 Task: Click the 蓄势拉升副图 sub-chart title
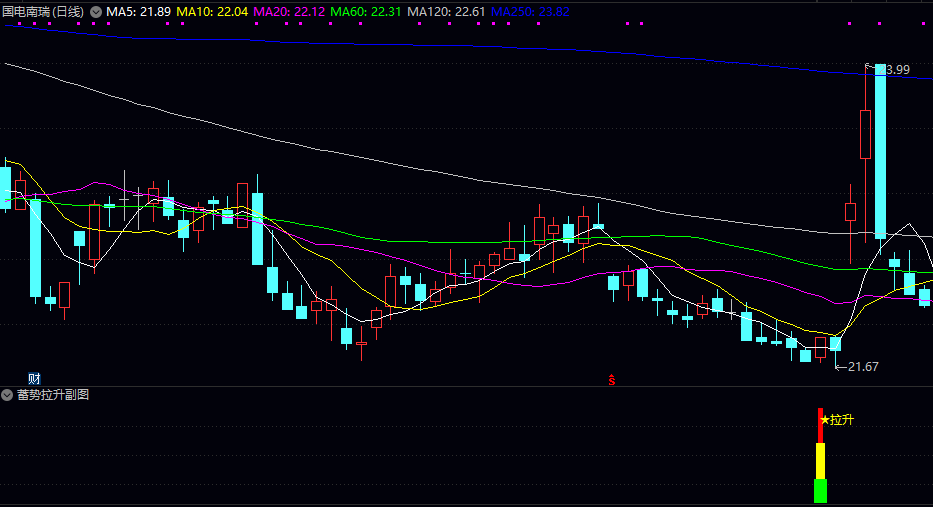pos(53,395)
